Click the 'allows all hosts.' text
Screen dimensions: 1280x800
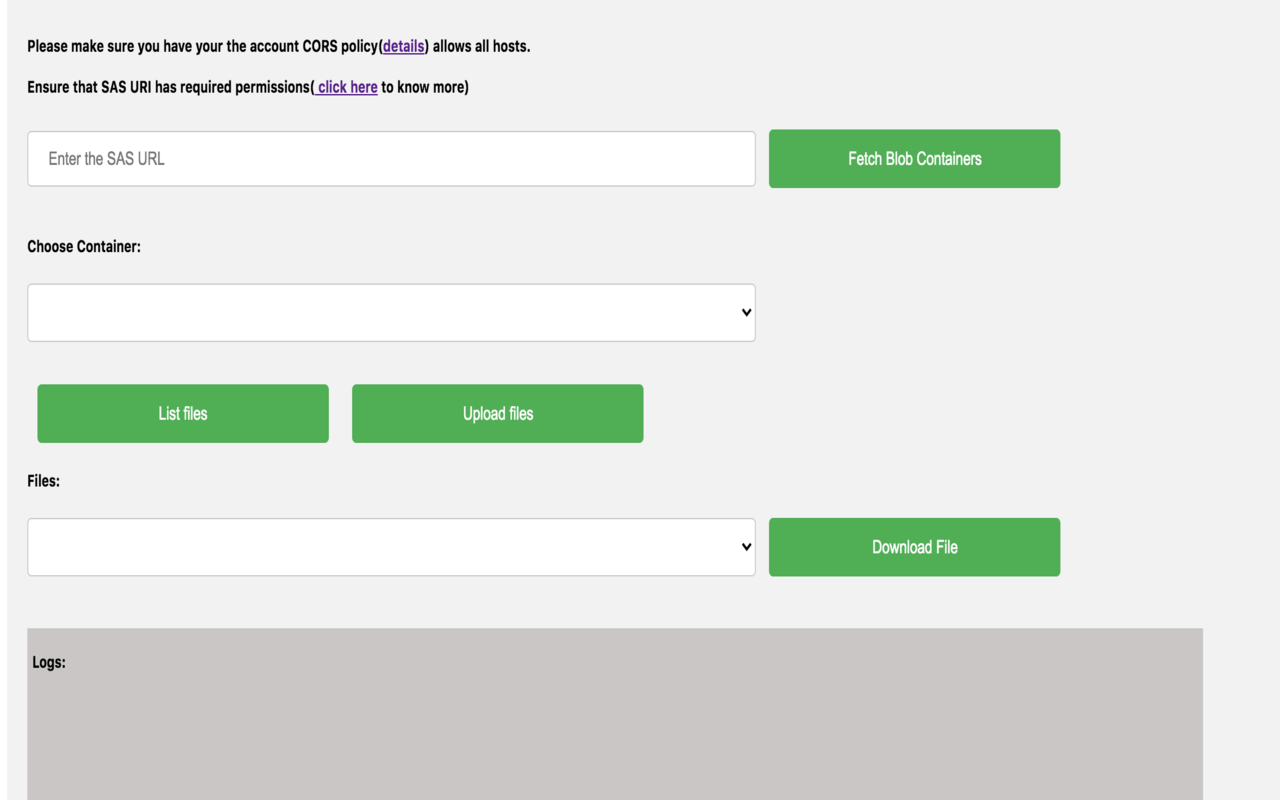click(482, 46)
